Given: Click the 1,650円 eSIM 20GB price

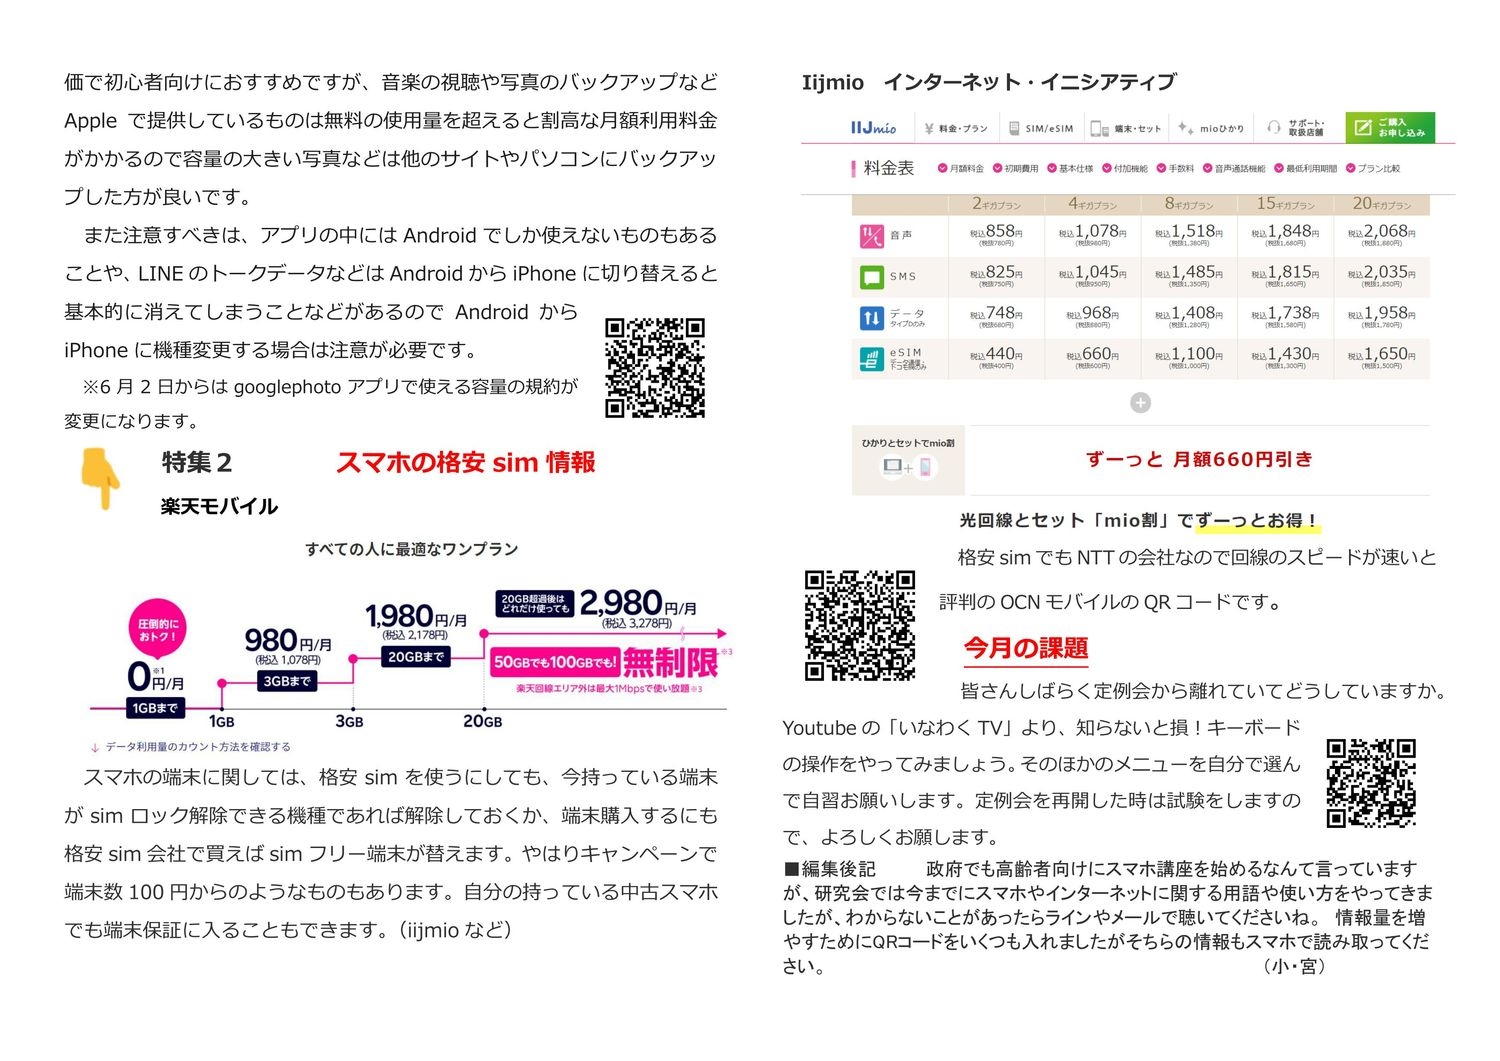Looking at the screenshot, I should tap(1382, 355).
